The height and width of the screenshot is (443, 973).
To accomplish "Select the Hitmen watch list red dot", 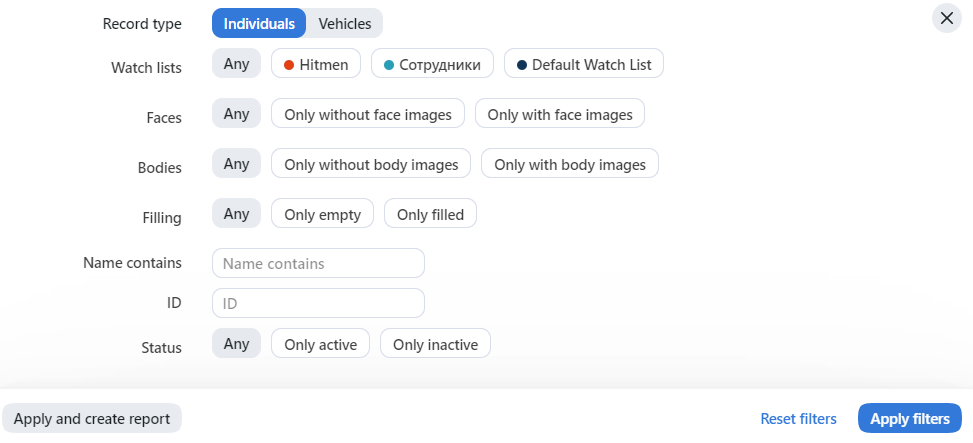I will pos(289,65).
